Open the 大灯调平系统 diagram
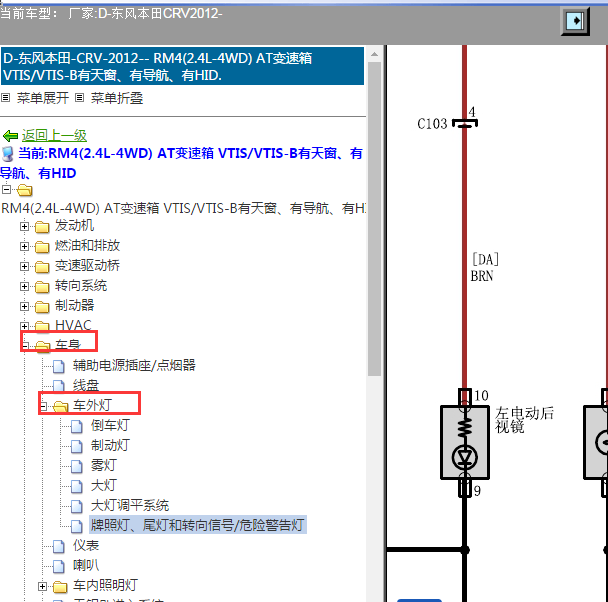The image size is (608, 602). point(130,505)
